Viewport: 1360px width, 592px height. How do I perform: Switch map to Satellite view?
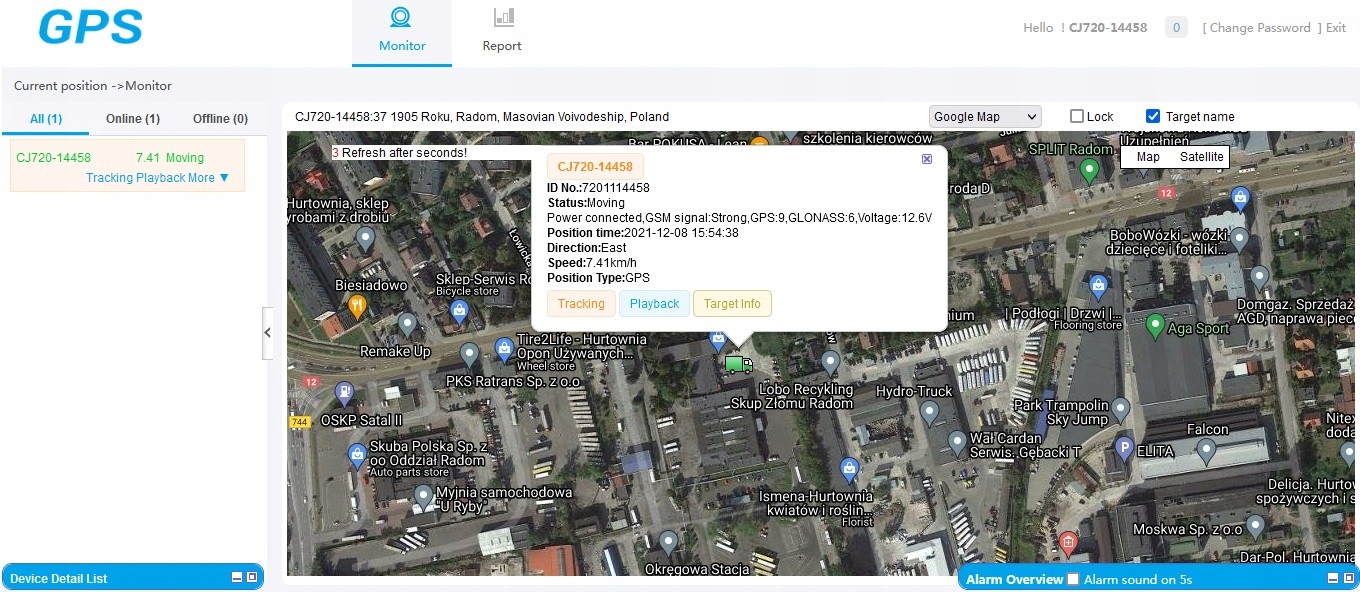1201,157
